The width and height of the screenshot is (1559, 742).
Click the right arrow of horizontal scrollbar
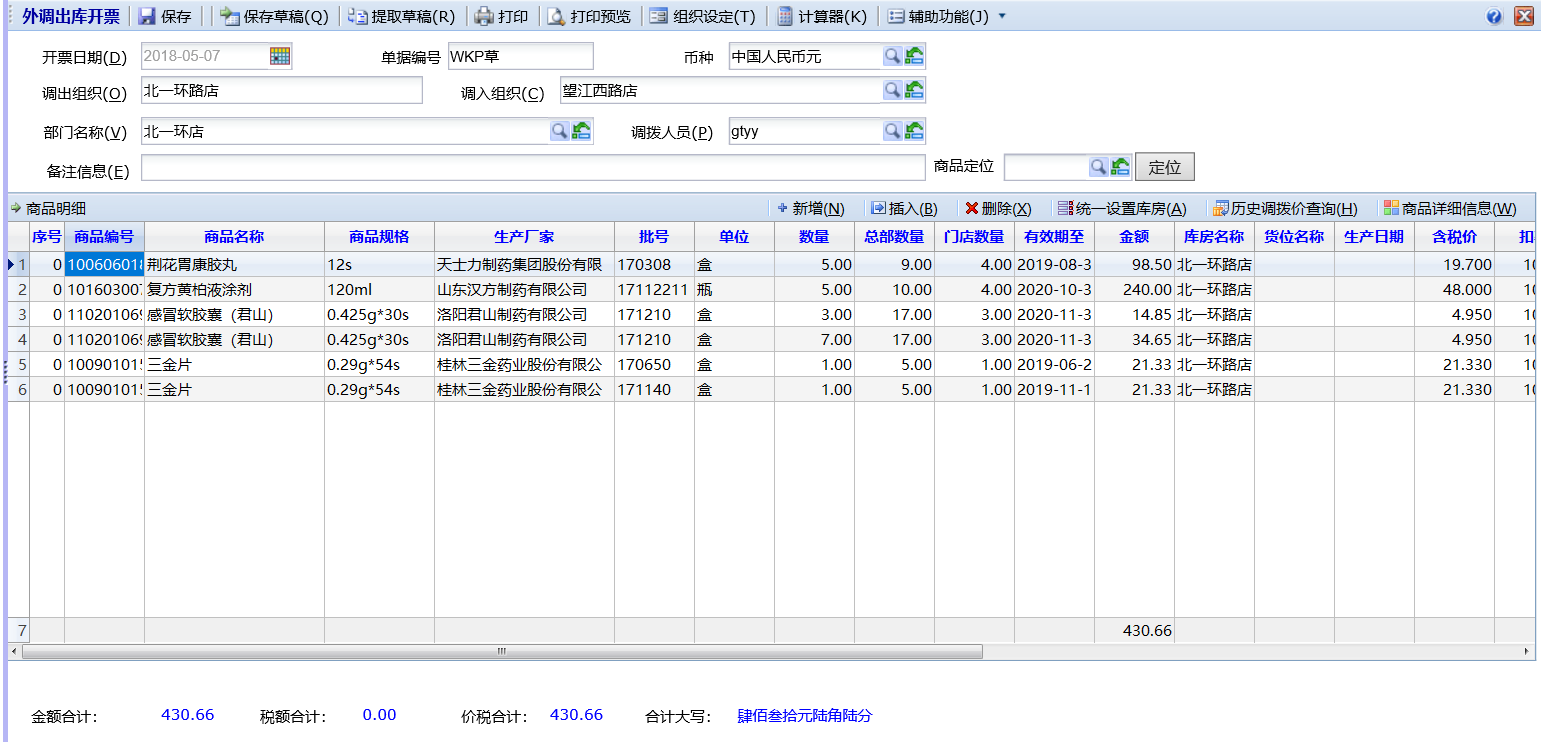[x=1527, y=651]
